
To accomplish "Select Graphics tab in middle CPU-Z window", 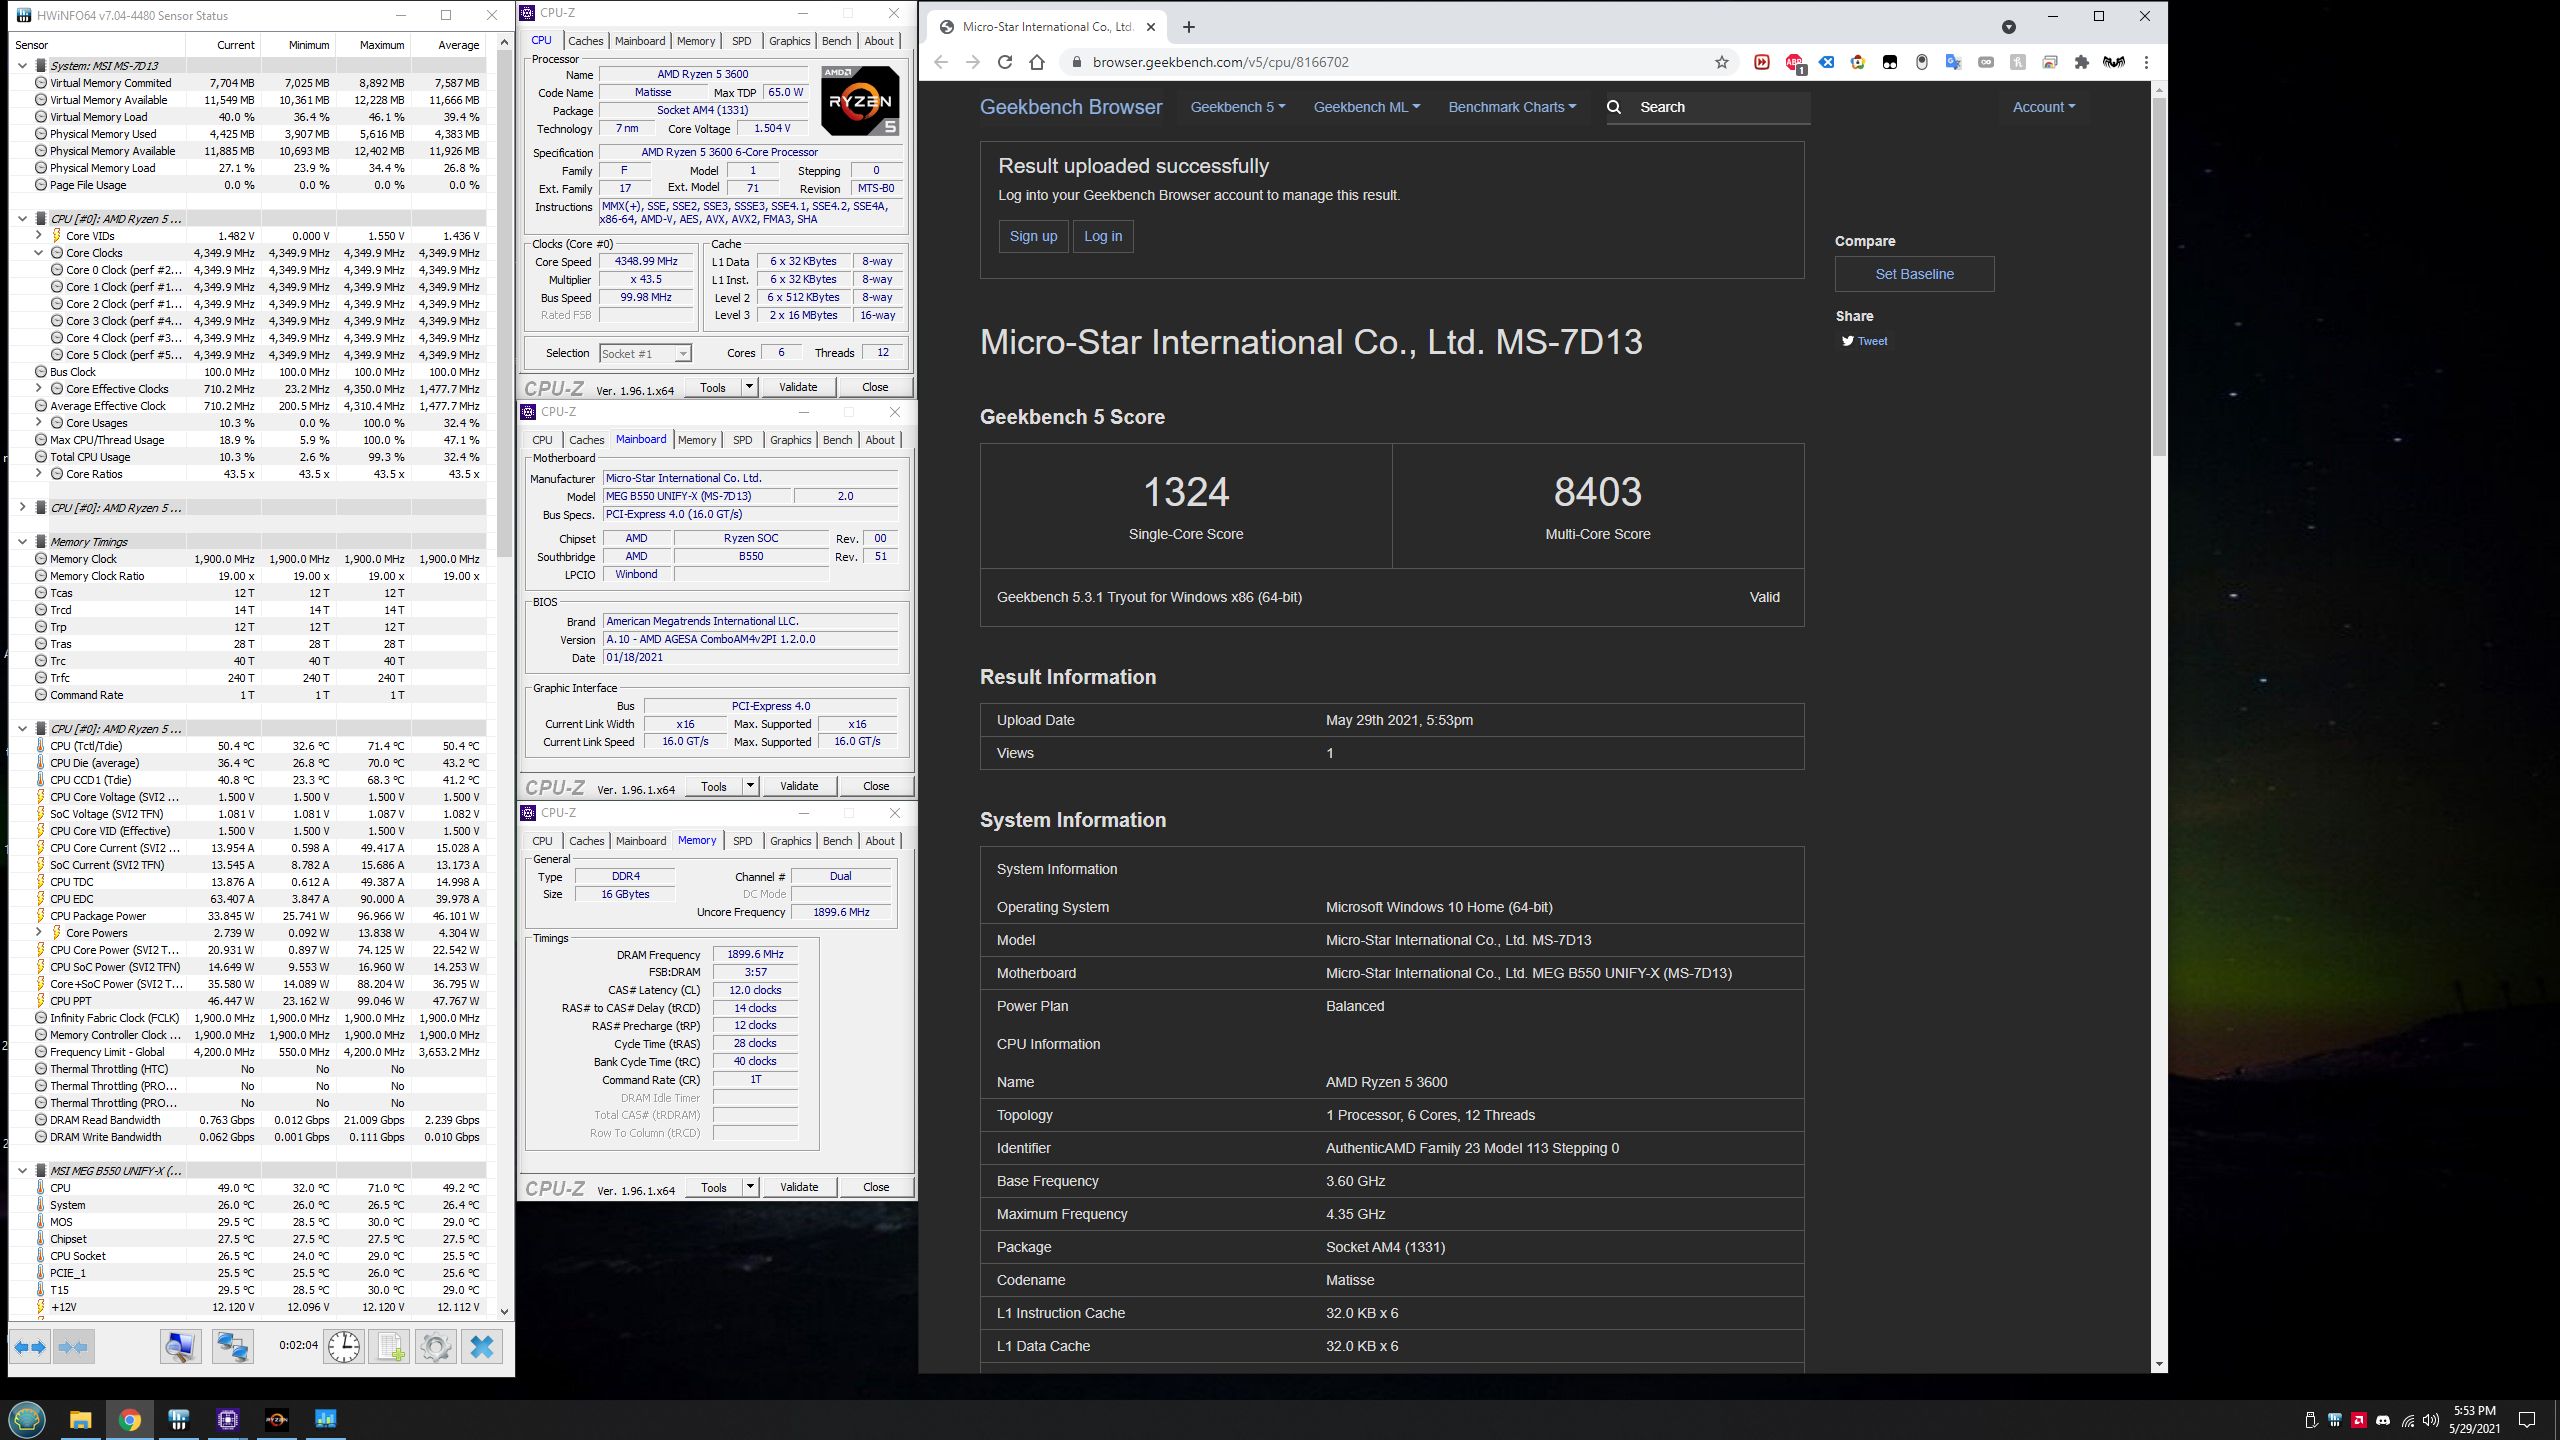I will click(790, 440).
